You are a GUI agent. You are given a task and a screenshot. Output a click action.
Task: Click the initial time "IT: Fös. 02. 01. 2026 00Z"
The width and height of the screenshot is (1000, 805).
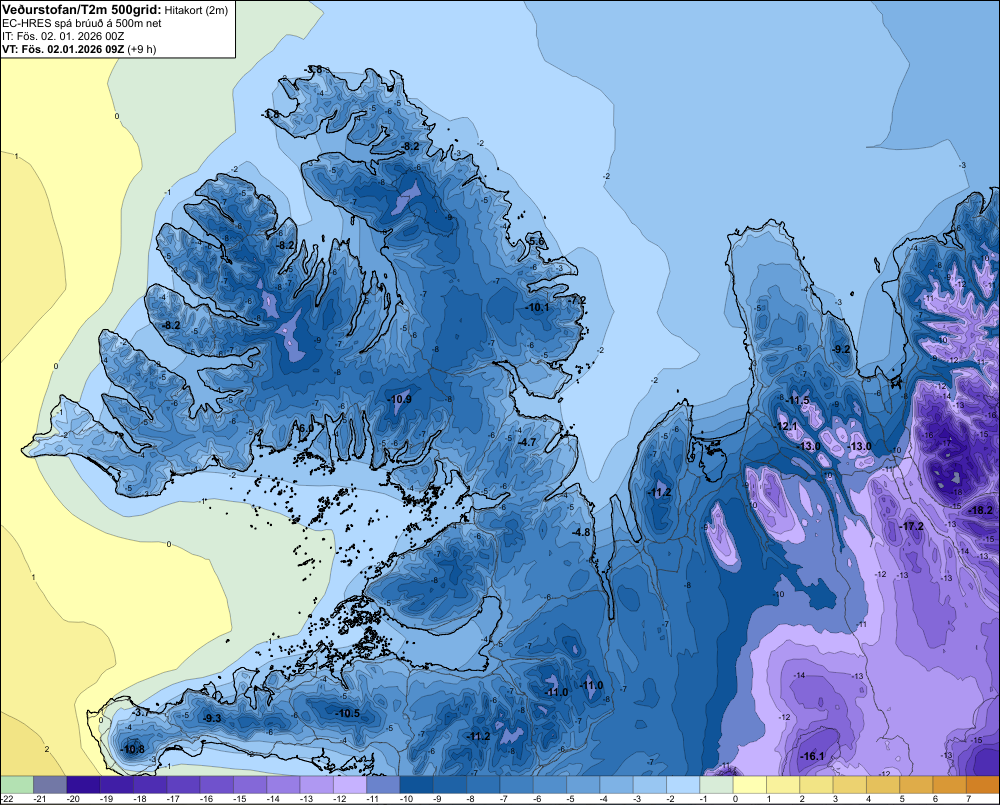[63, 36]
